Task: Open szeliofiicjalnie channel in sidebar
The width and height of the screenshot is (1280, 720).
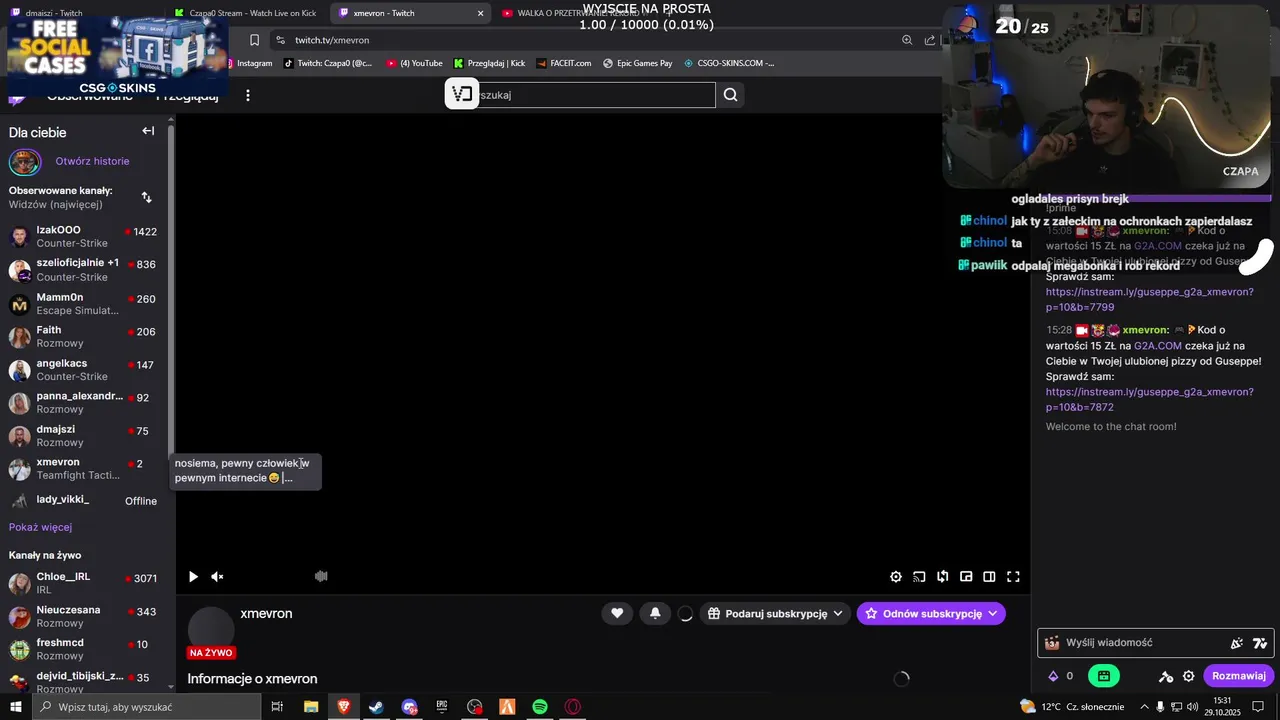Action: coord(85,270)
